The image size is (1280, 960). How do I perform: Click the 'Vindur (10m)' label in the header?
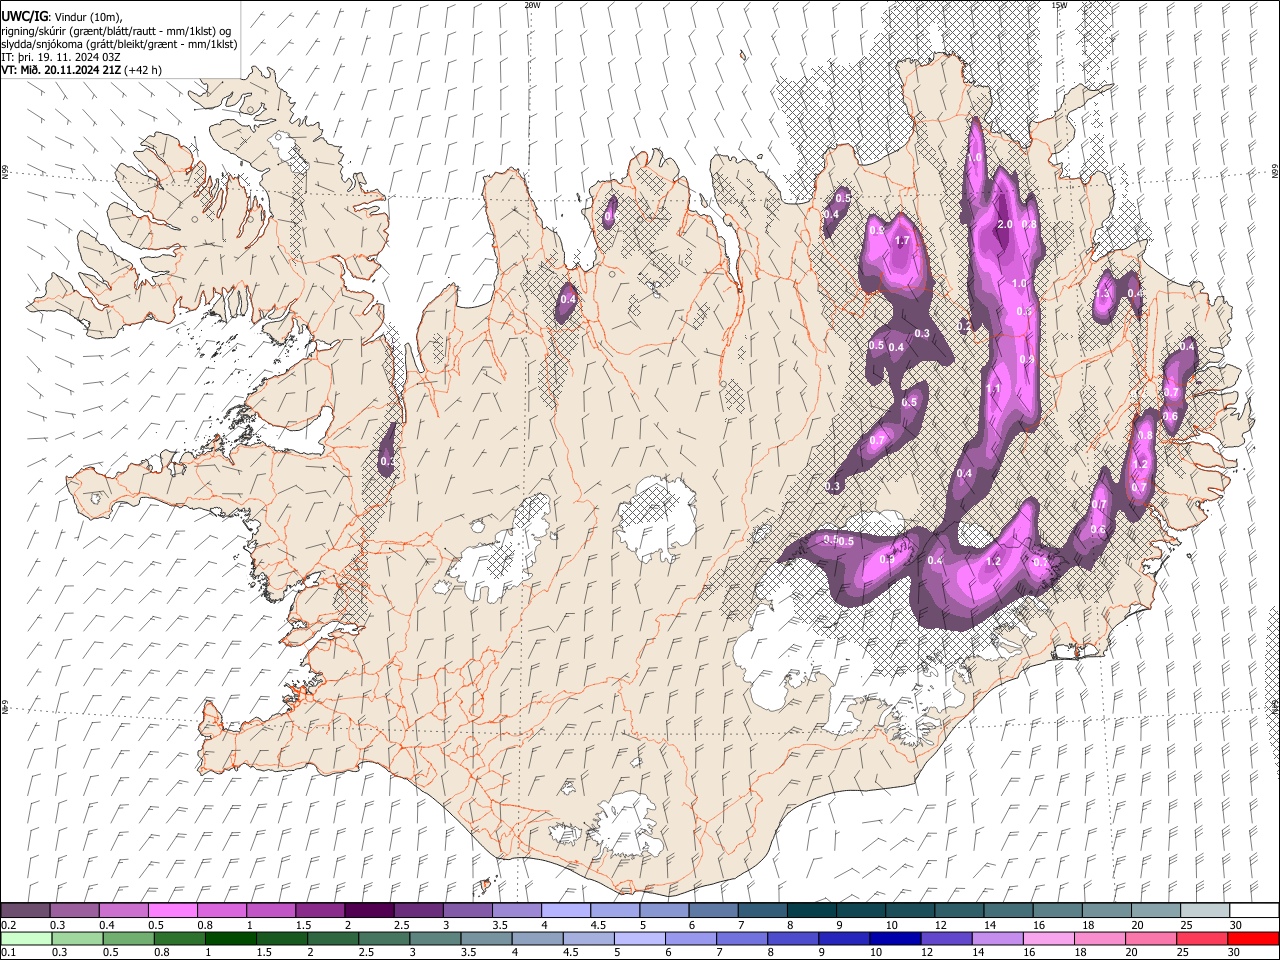click(87, 17)
